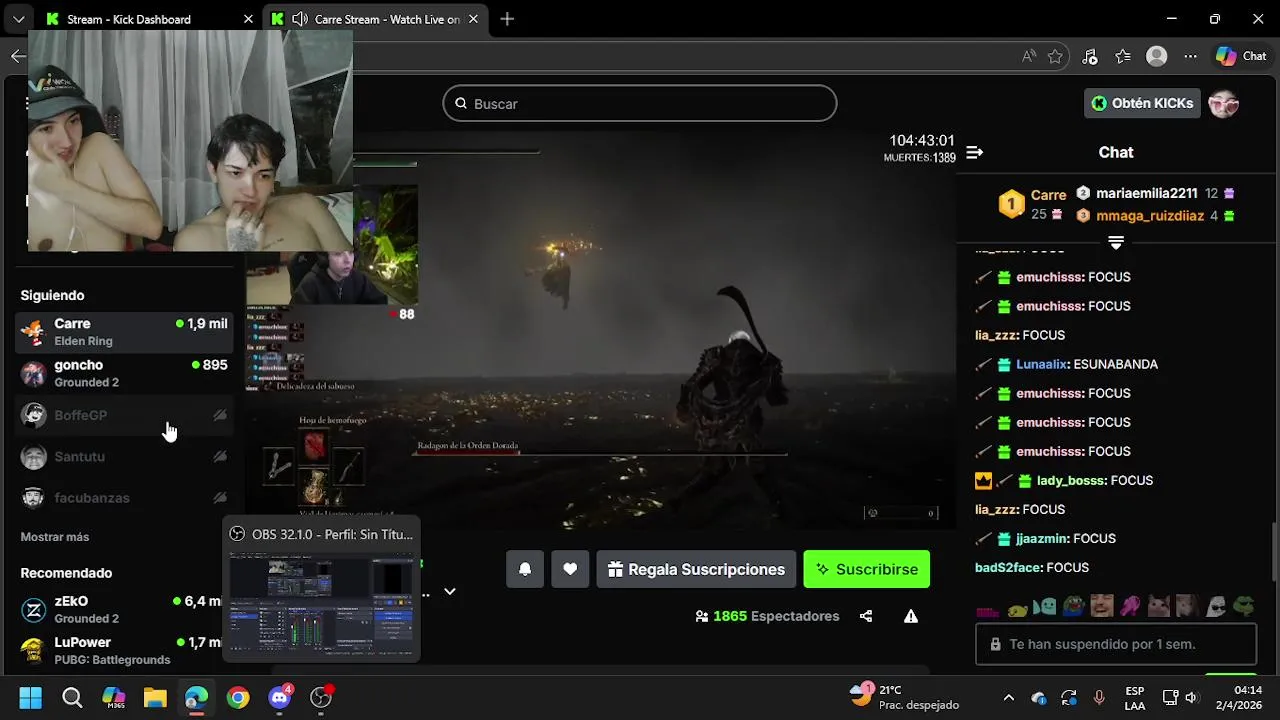
Task: Open Santutu offline channel
Action: point(124,456)
